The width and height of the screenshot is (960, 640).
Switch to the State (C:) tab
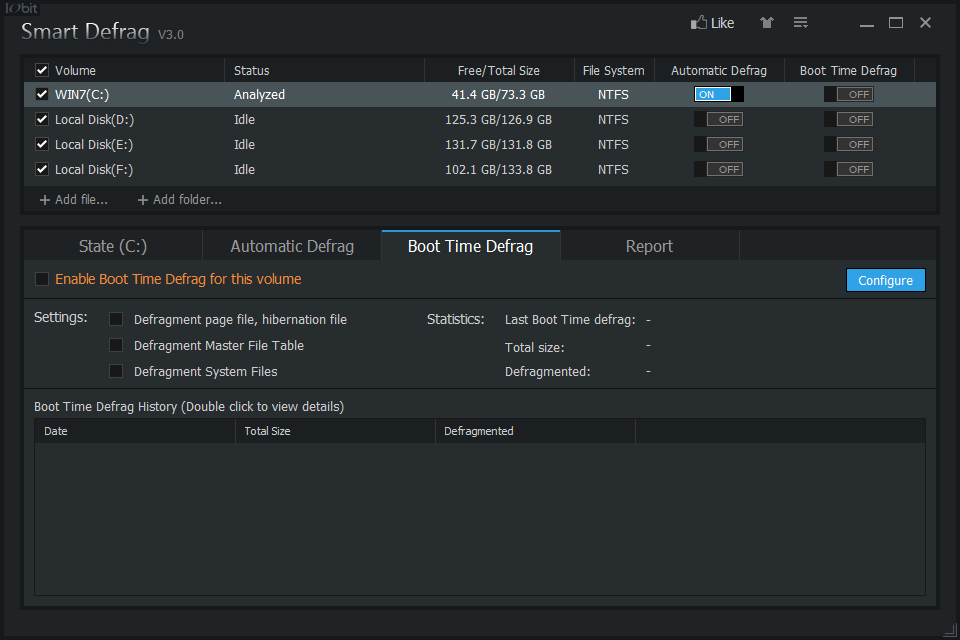click(x=113, y=246)
